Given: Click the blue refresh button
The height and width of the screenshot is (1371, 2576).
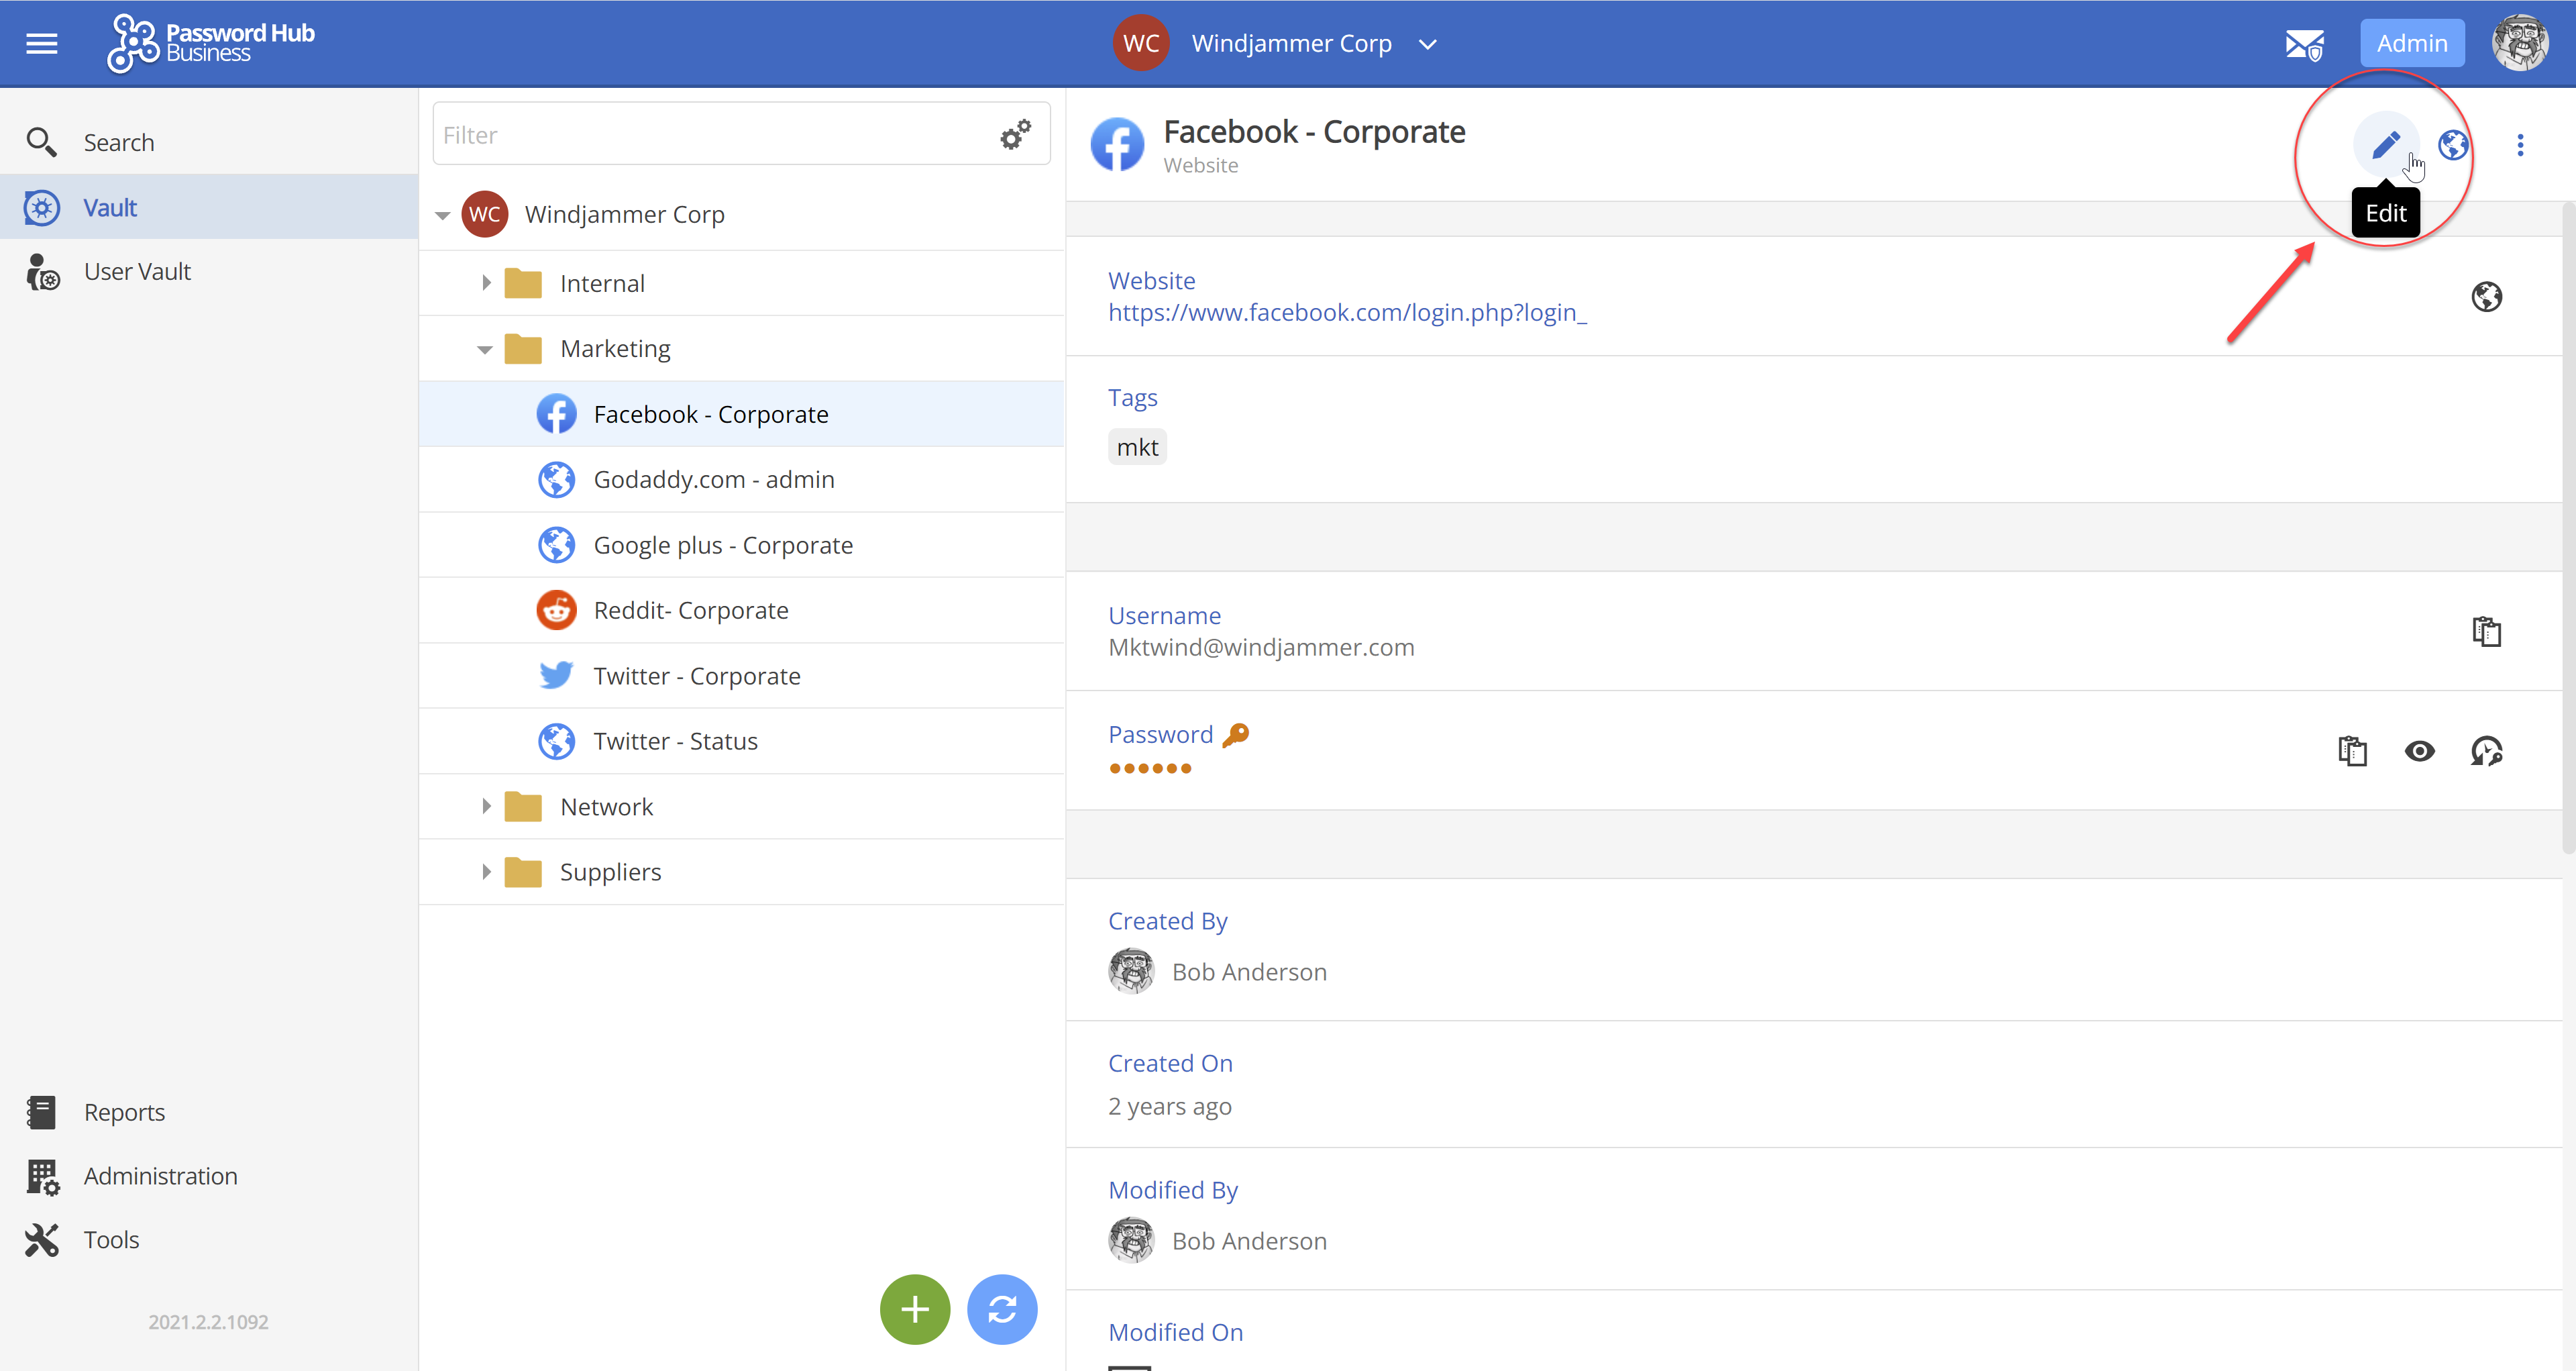Looking at the screenshot, I should [x=1002, y=1309].
